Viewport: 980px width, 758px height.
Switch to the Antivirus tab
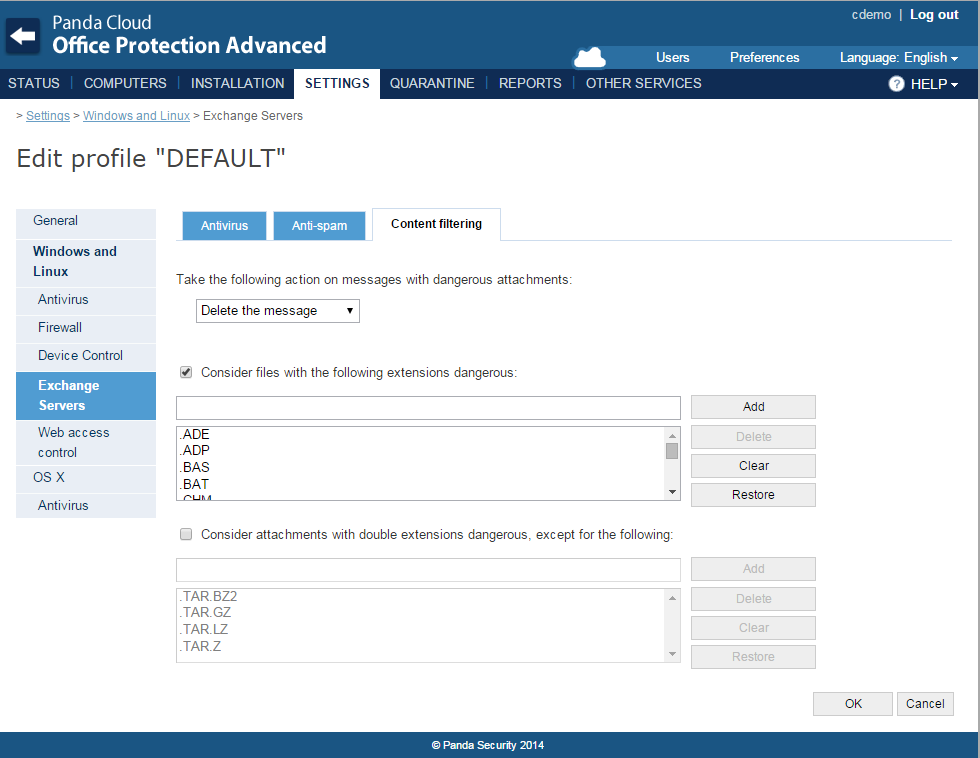[224, 226]
